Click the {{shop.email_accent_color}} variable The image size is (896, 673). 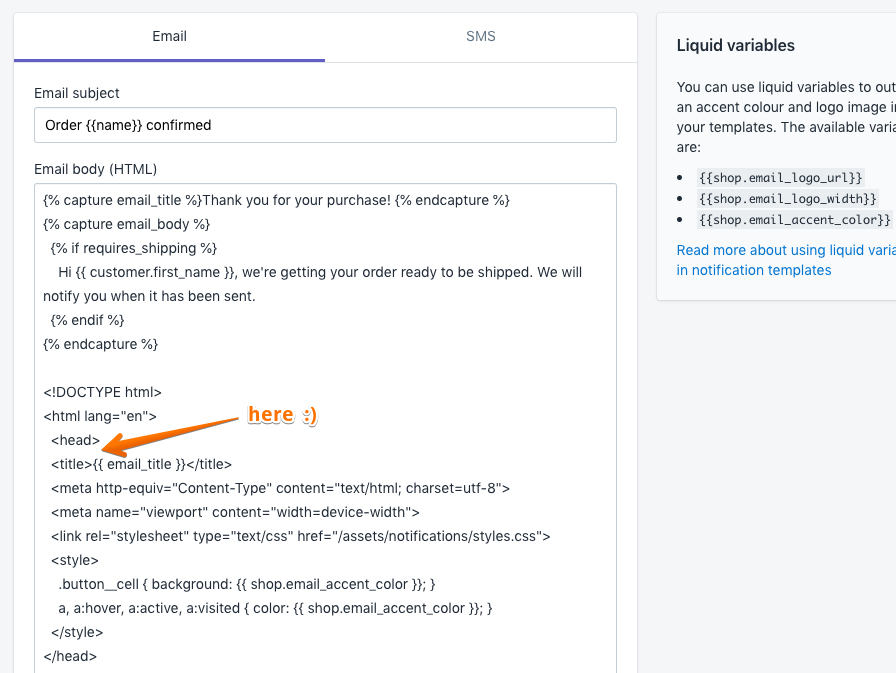click(795, 220)
